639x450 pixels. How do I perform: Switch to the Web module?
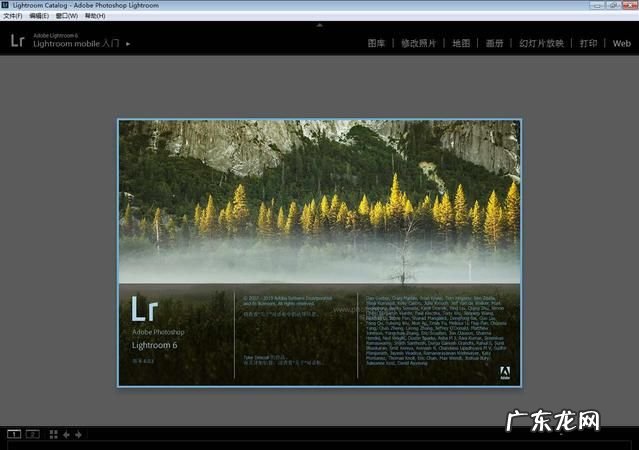(621, 43)
